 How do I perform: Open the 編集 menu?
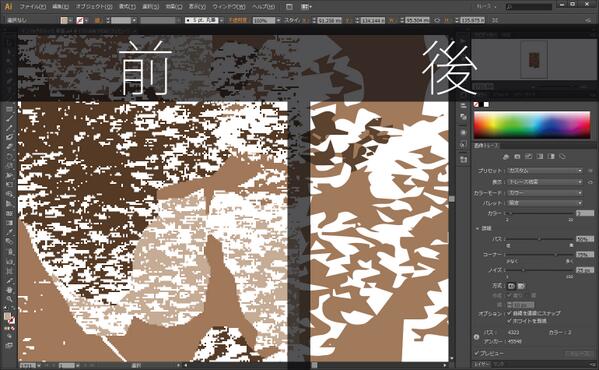coord(60,6)
